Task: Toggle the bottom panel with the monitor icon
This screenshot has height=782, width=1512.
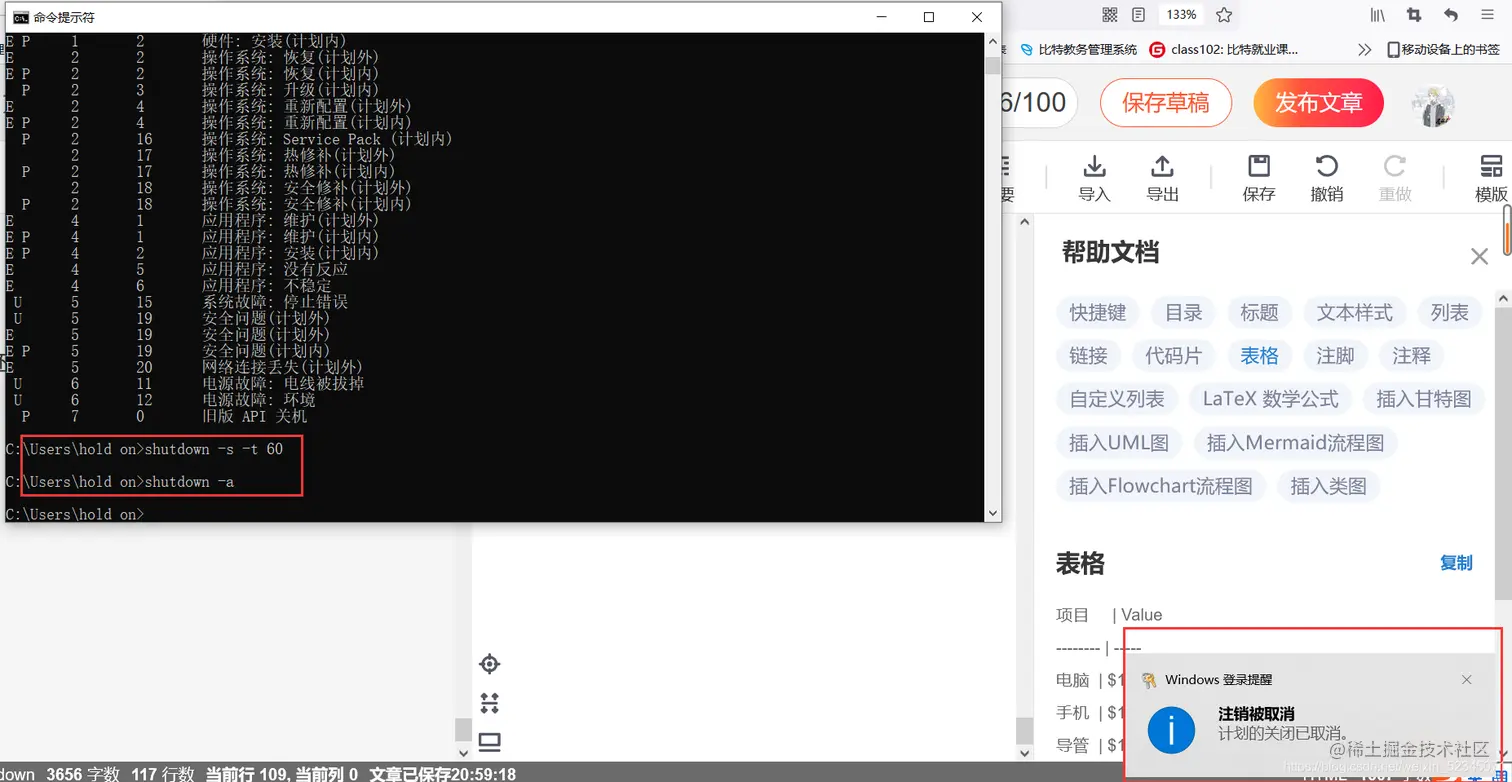Action: [489, 742]
